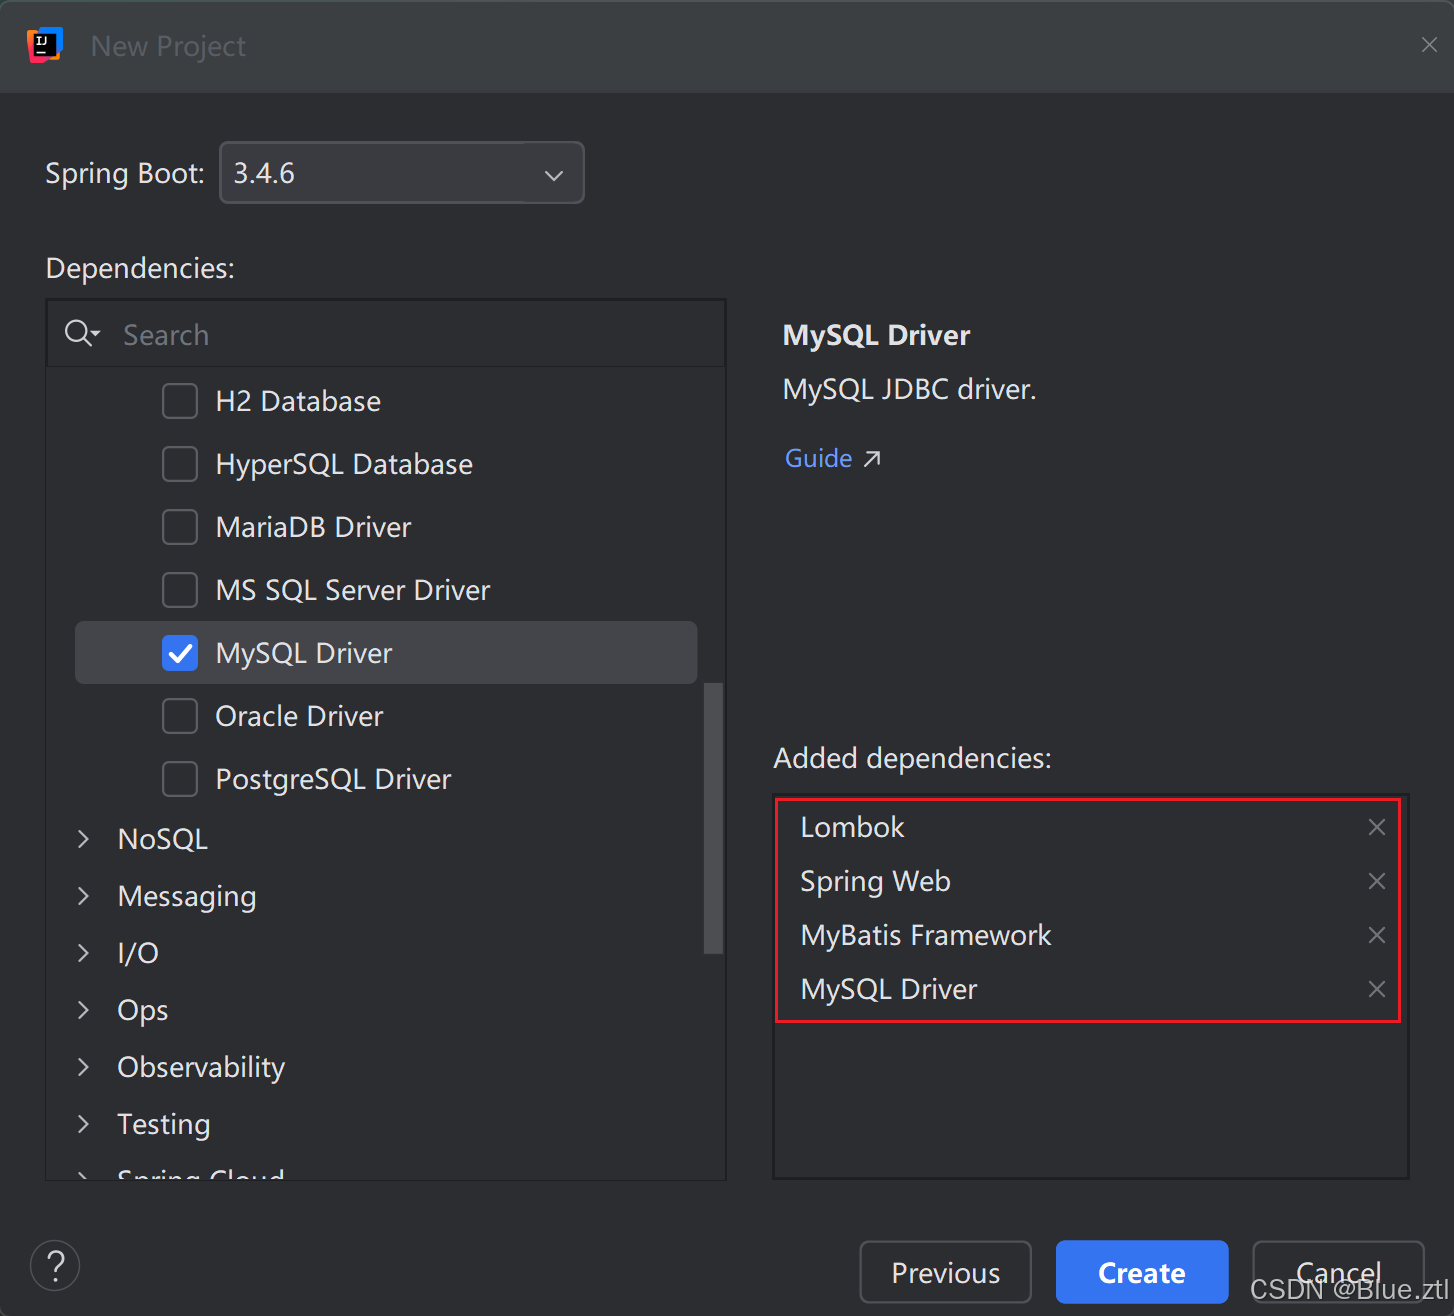Click the search magnifier icon
Screen dimensions: 1454x1316
pos(81,333)
